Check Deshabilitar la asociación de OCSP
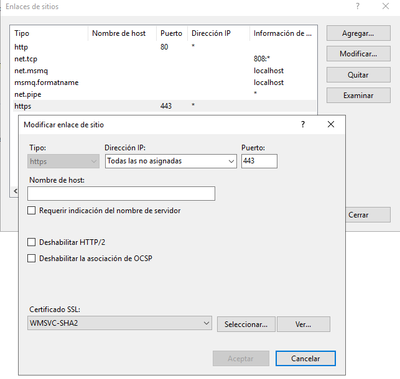Screen dimensions: 400x379 [31, 258]
